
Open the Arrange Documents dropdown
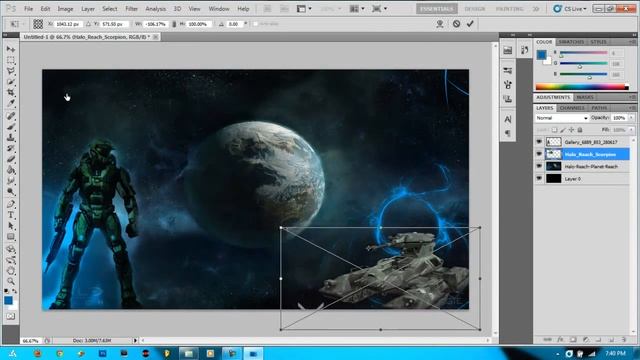tap(357, 9)
